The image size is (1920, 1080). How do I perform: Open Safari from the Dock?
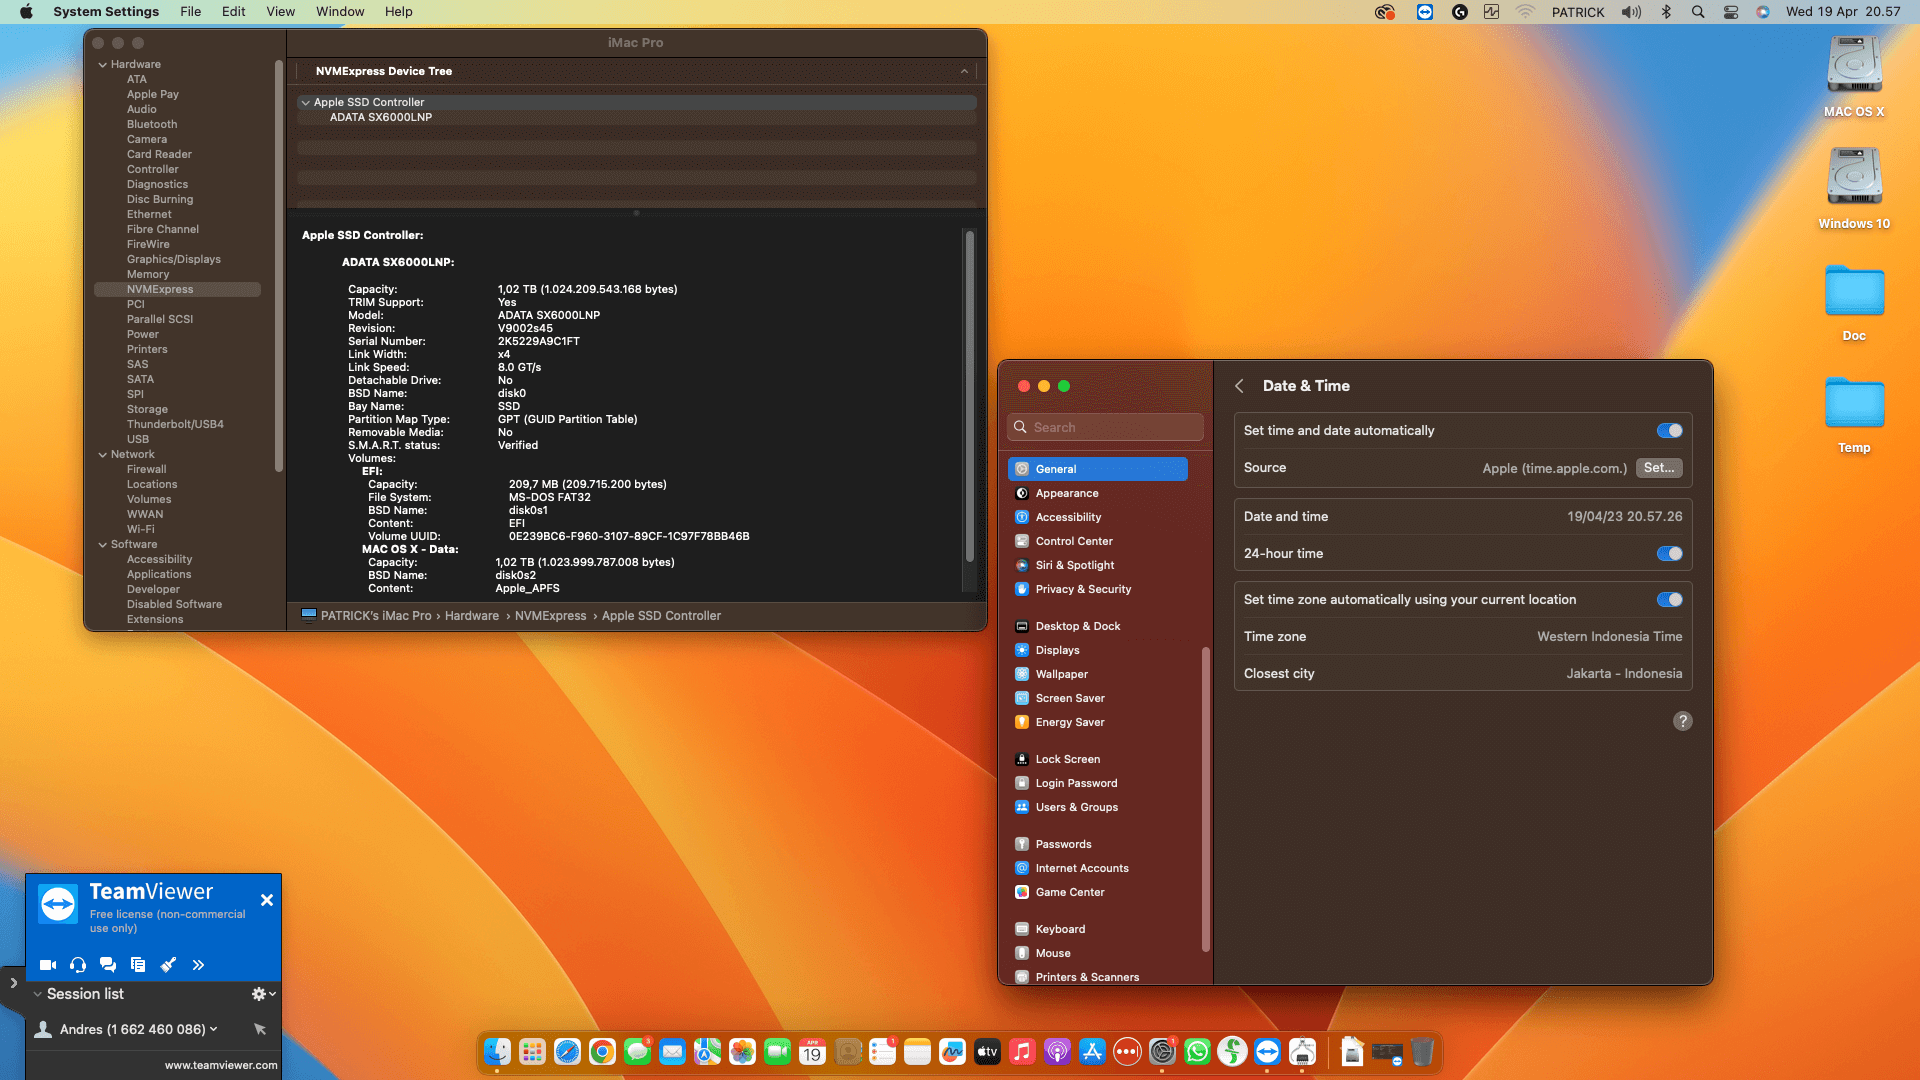point(567,1052)
